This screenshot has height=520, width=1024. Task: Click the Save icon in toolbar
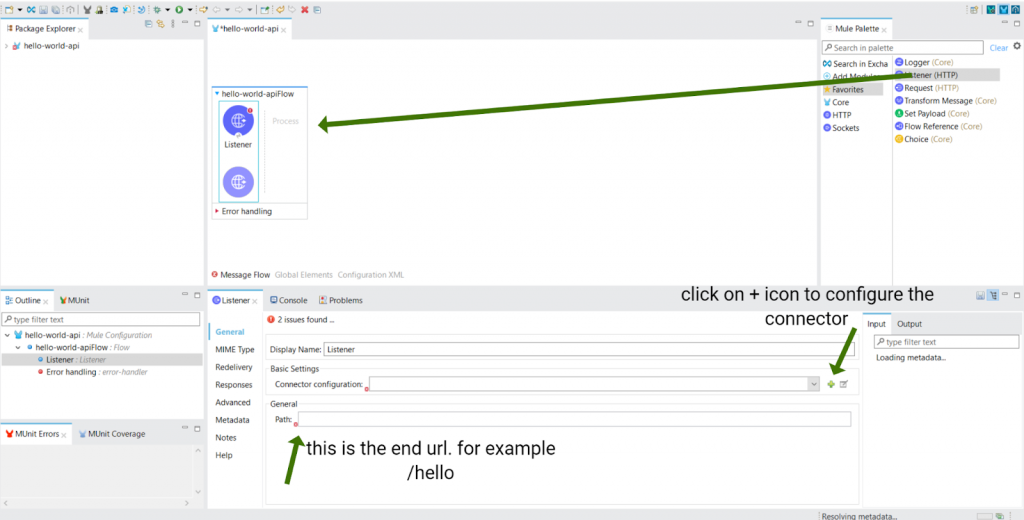coord(44,10)
